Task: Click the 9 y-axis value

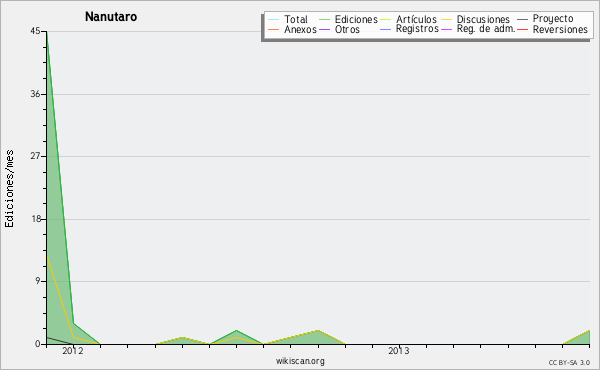Action: pyautogui.click(x=38, y=281)
